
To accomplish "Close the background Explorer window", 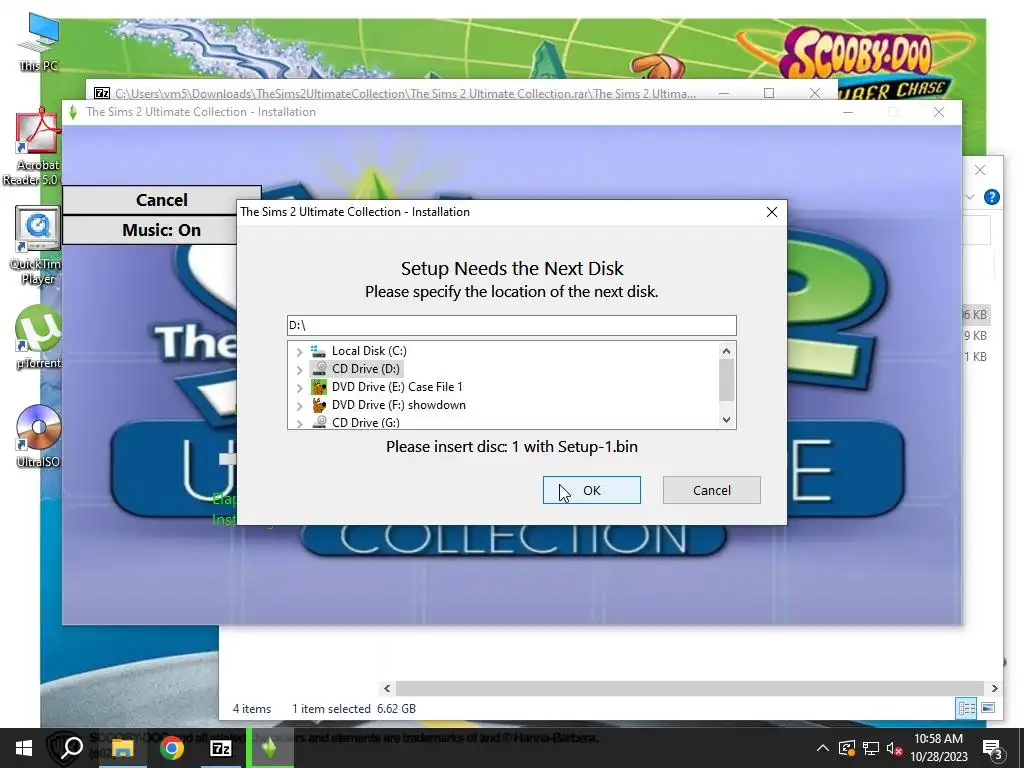I will coord(980,170).
